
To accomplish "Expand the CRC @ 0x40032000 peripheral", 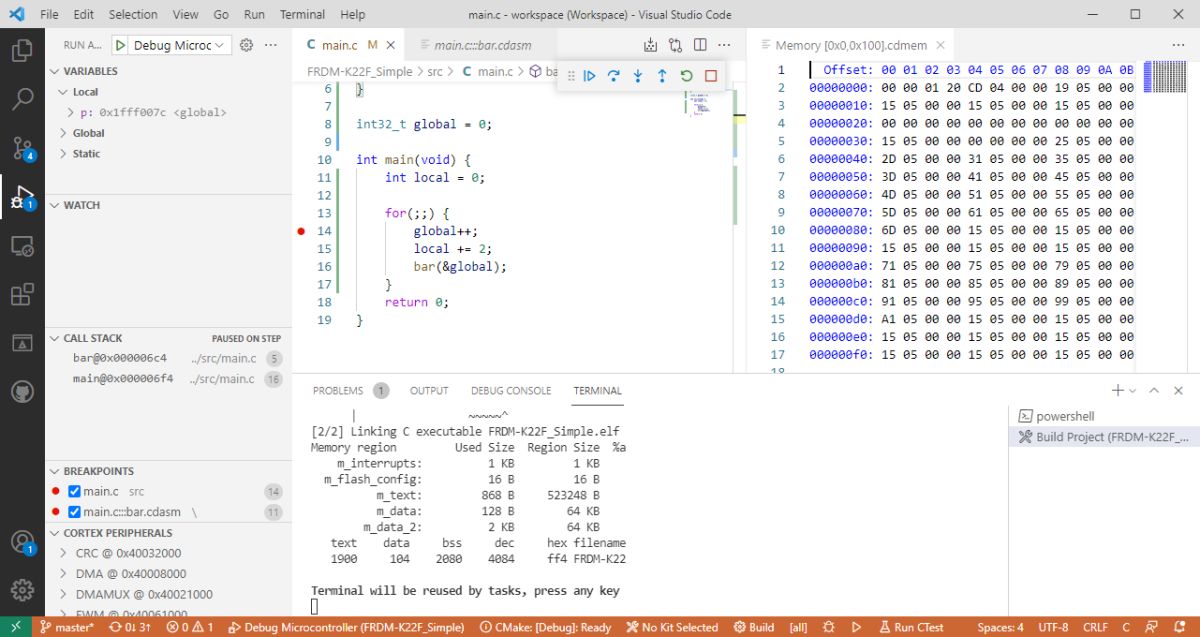I will [64, 553].
